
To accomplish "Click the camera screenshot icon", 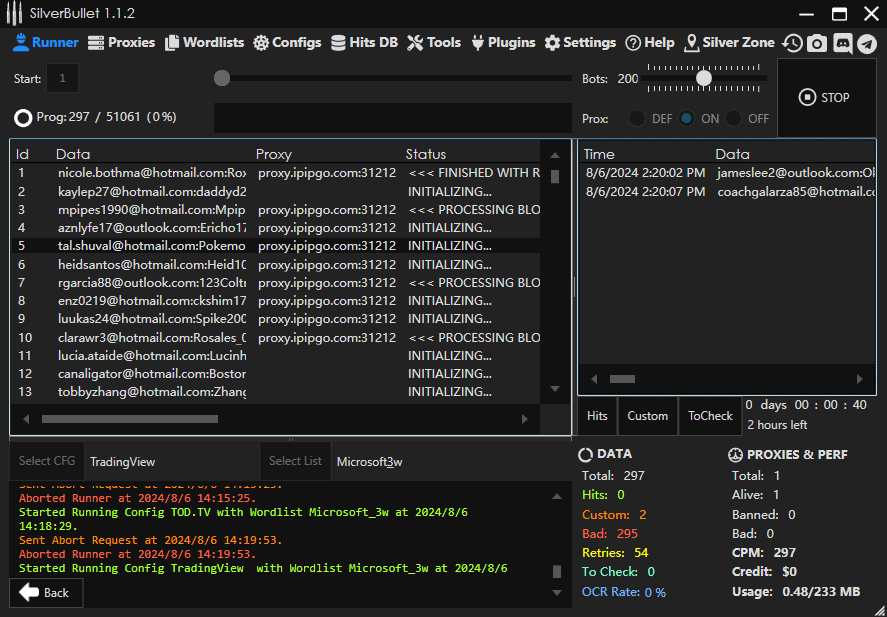I will tap(817, 43).
